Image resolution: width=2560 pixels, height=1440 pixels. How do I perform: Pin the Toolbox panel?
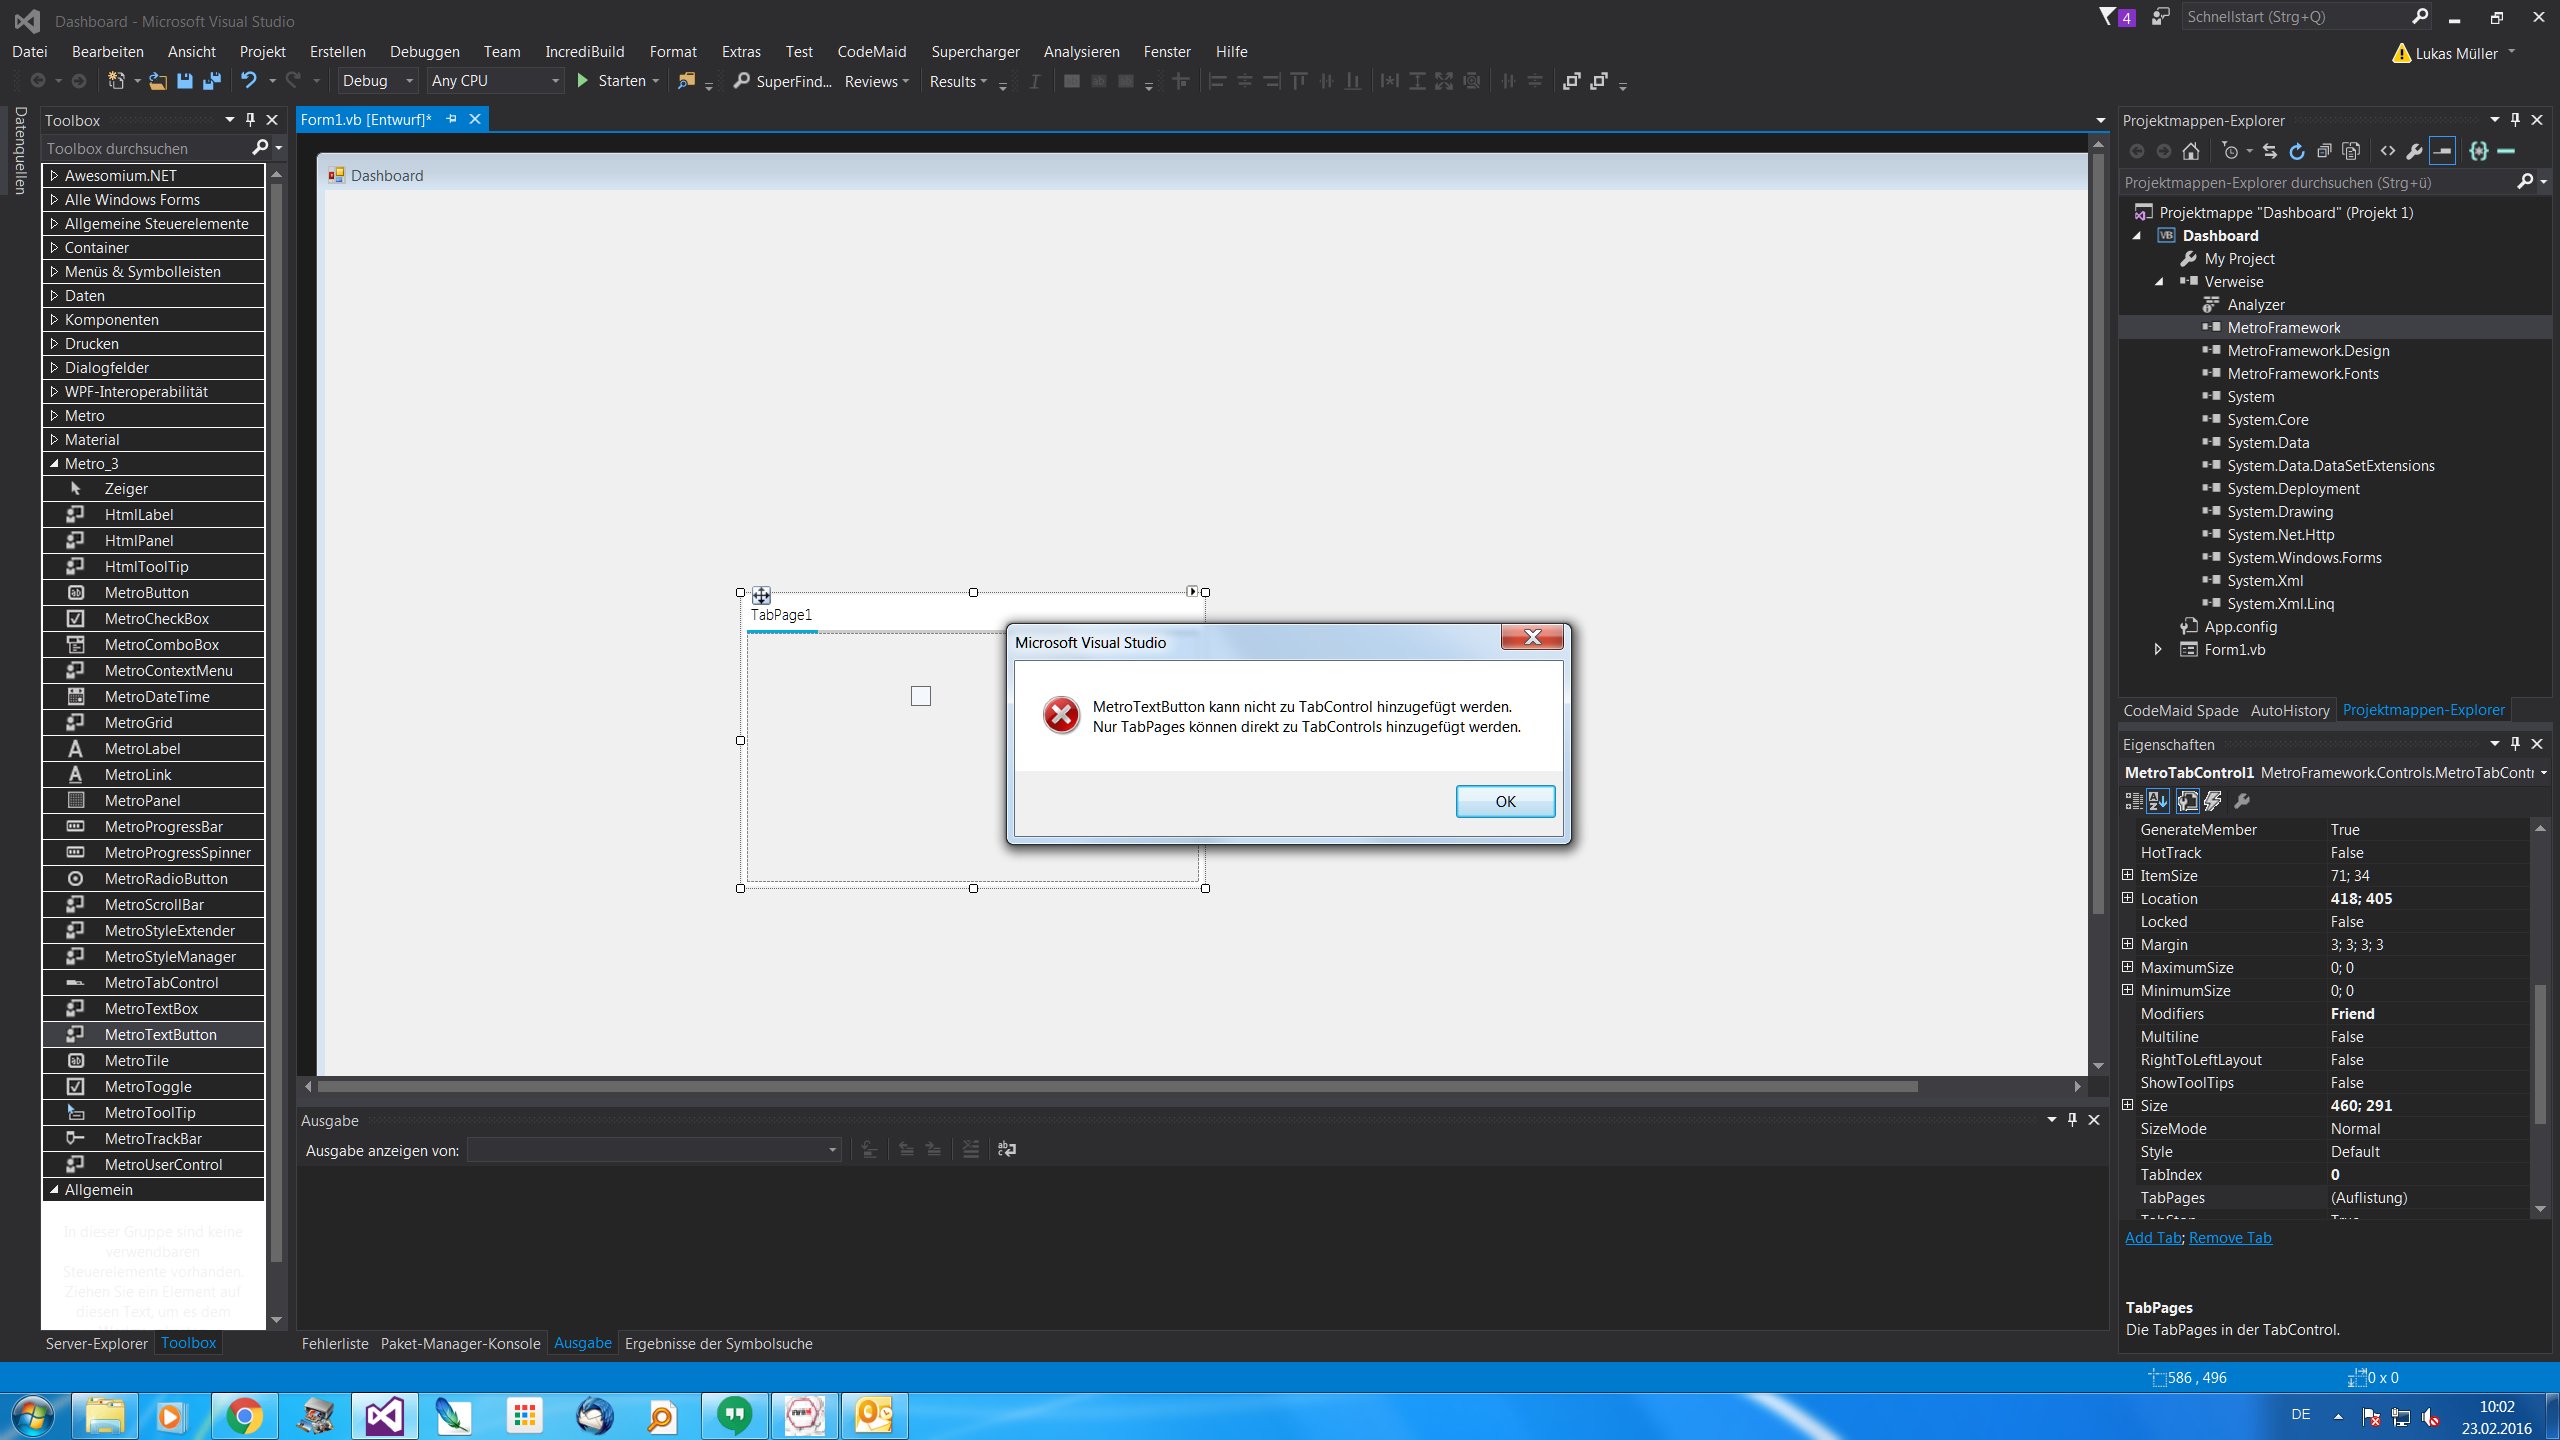pos(250,120)
